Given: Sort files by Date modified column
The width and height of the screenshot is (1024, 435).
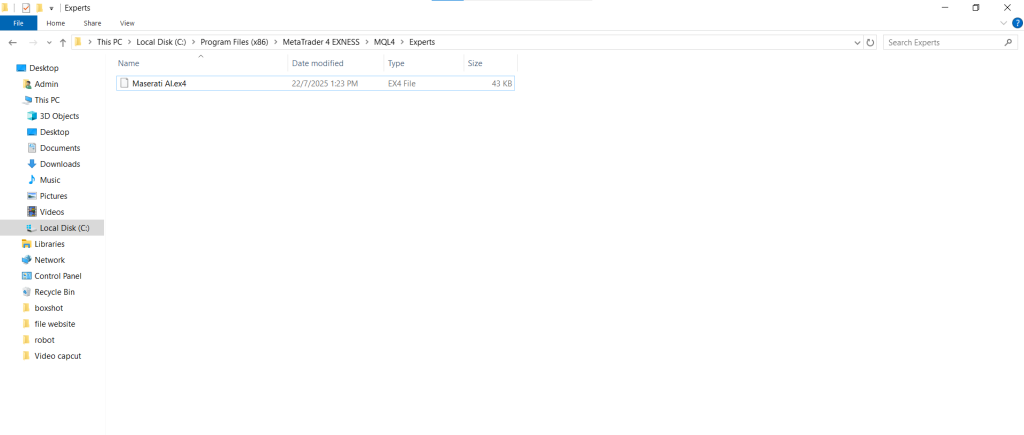Looking at the screenshot, I should coord(316,63).
